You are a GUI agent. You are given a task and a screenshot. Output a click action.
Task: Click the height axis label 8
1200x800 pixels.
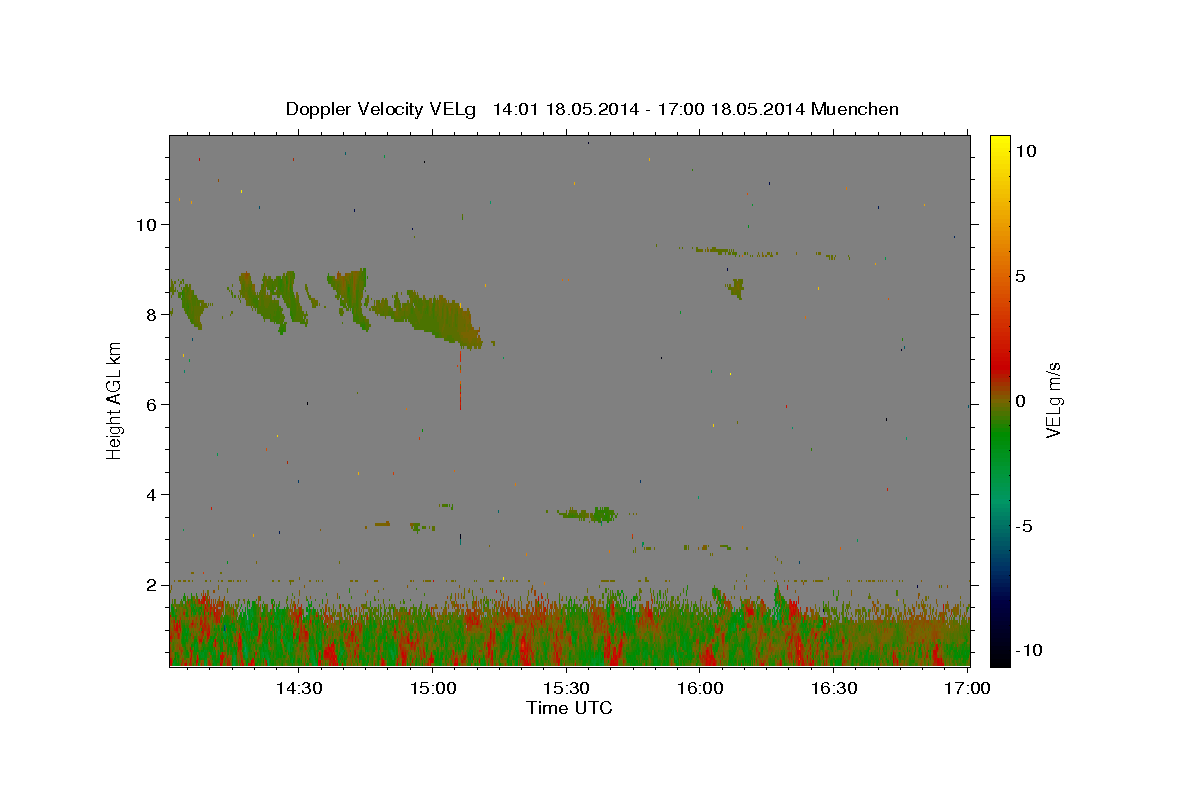pos(153,315)
